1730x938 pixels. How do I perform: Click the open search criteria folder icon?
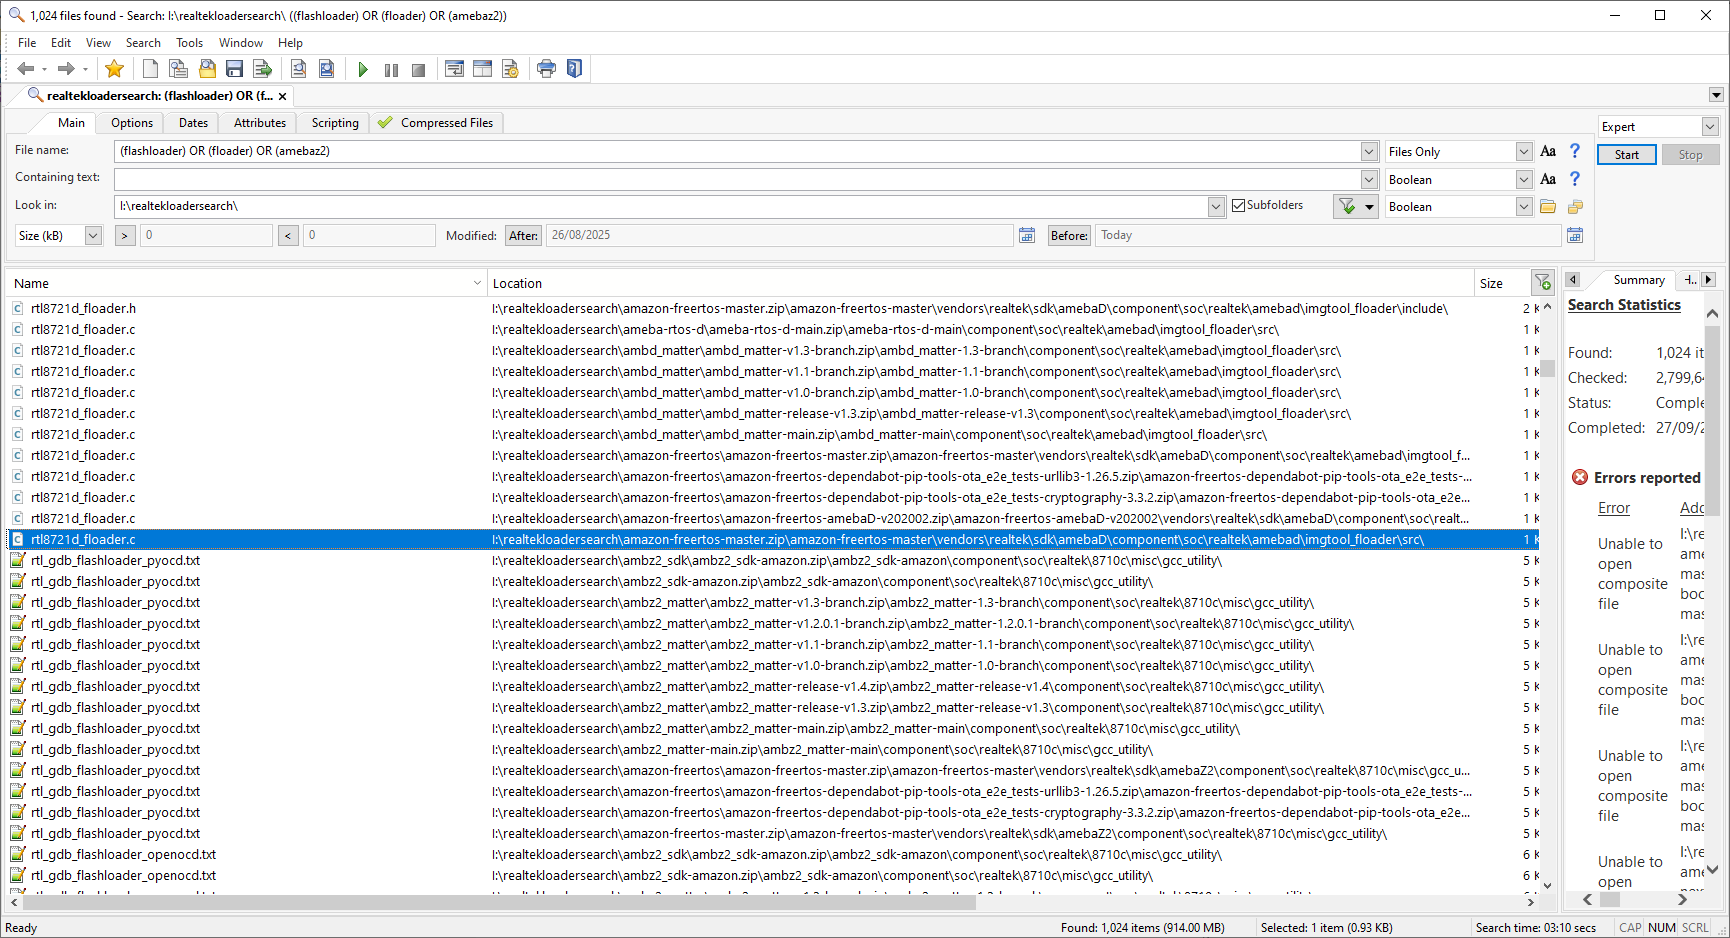[x=207, y=69]
